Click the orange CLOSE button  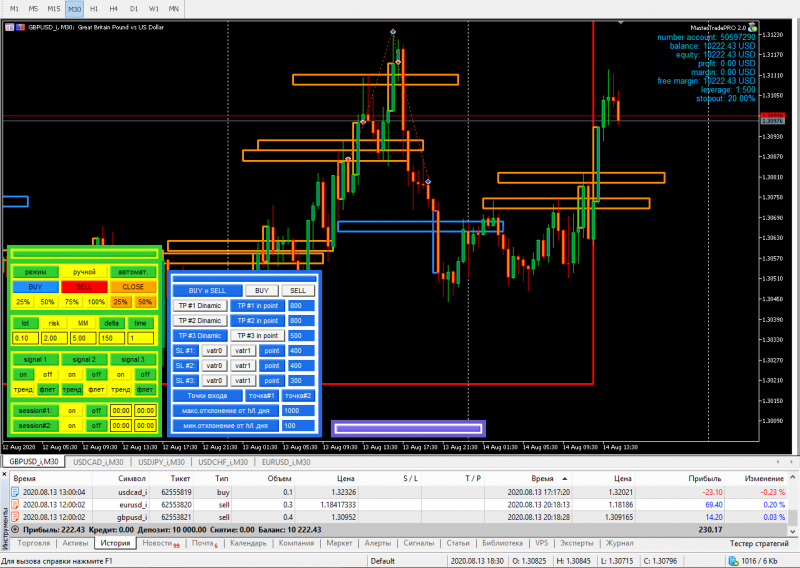pyautogui.click(x=133, y=287)
